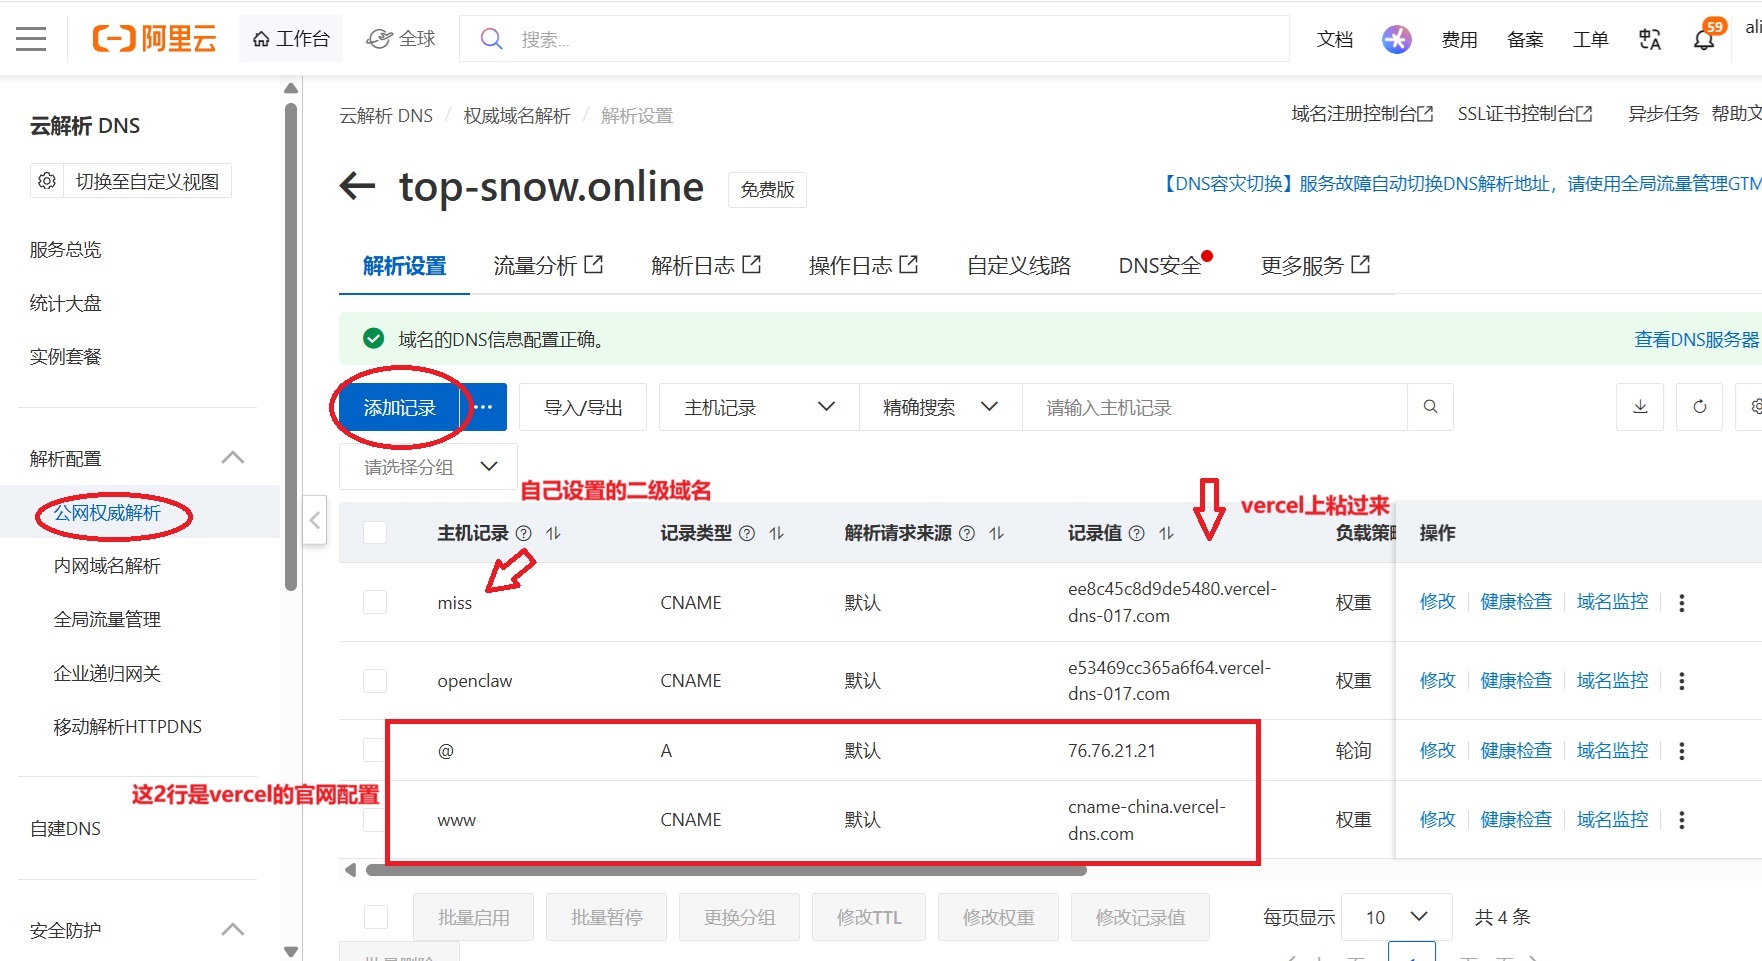Image resolution: width=1762 pixels, height=961 pixels.
Task: Click 权威域名解析 breadcrumb
Action: tap(516, 116)
